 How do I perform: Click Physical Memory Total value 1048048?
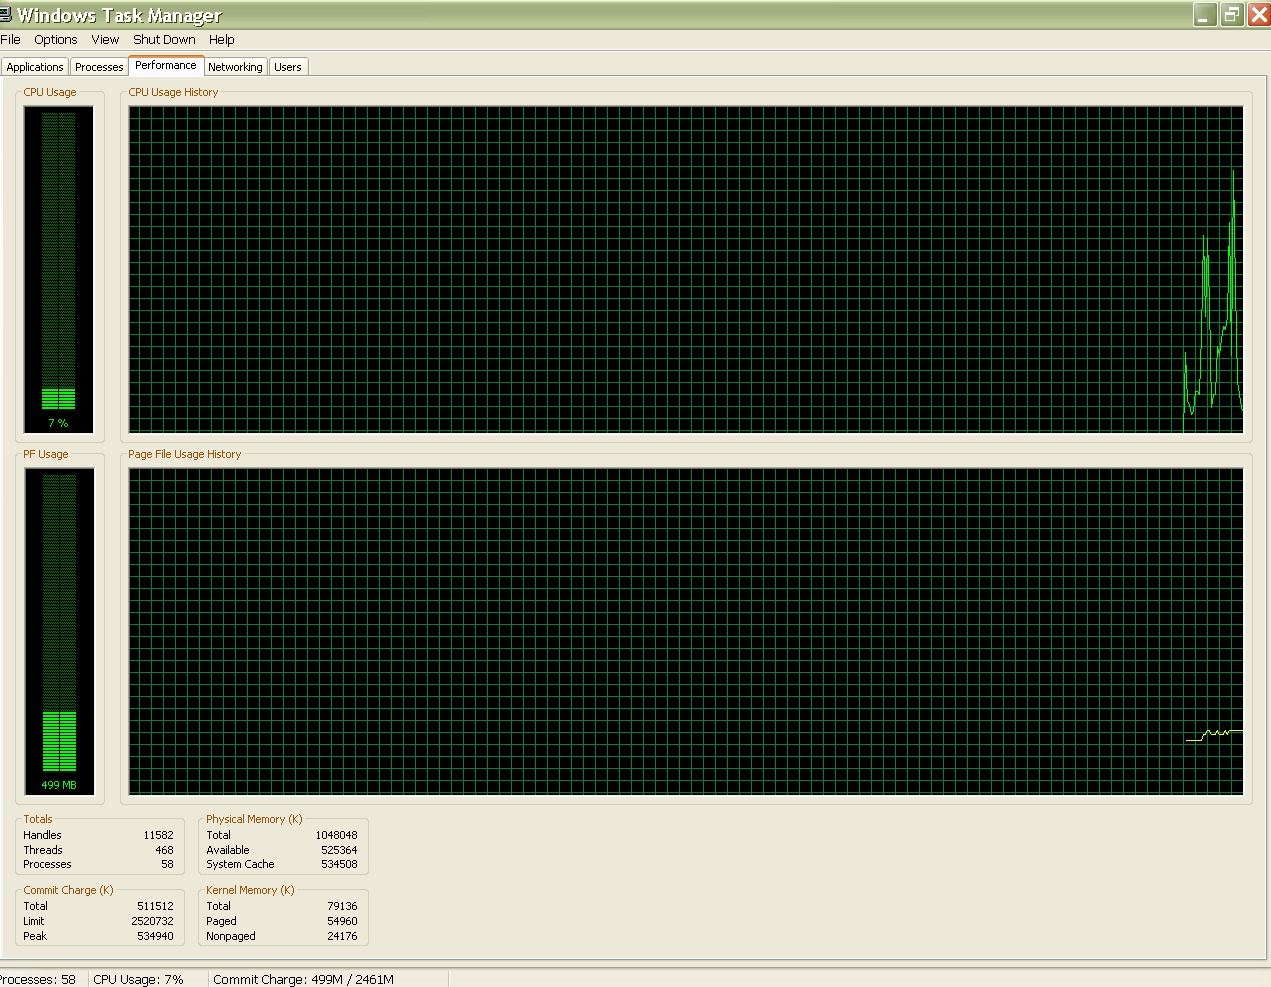tap(336, 835)
